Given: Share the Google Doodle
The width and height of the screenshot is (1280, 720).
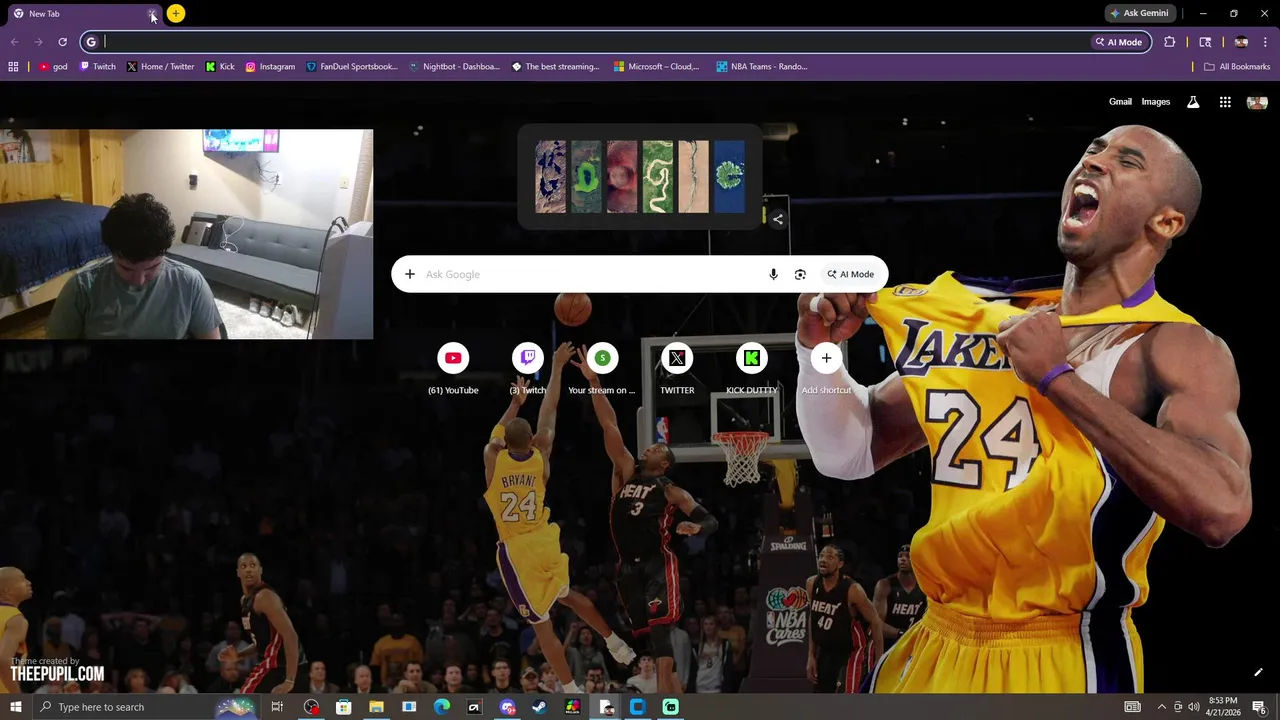Looking at the screenshot, I should (x=778, y=219).
